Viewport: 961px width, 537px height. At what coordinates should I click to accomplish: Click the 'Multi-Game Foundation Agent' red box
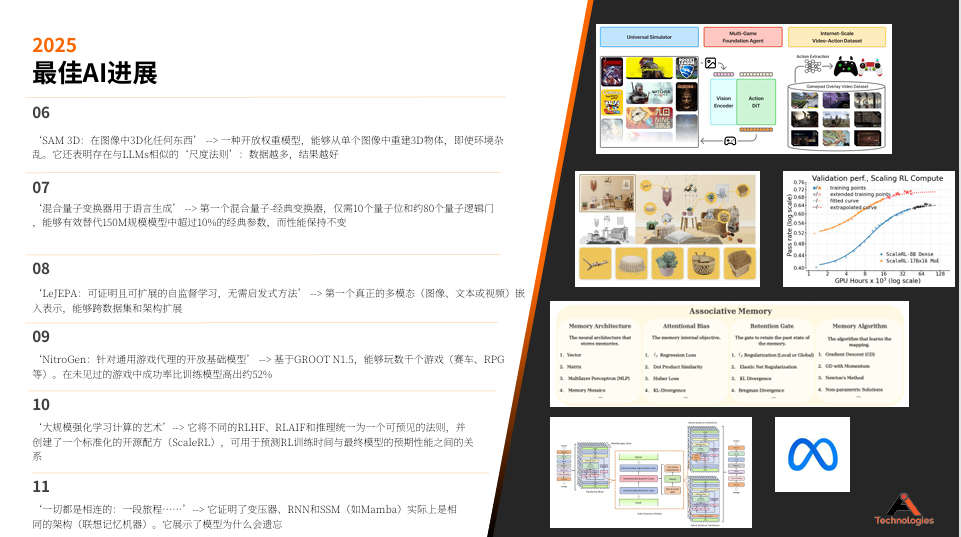coord(743,37)
